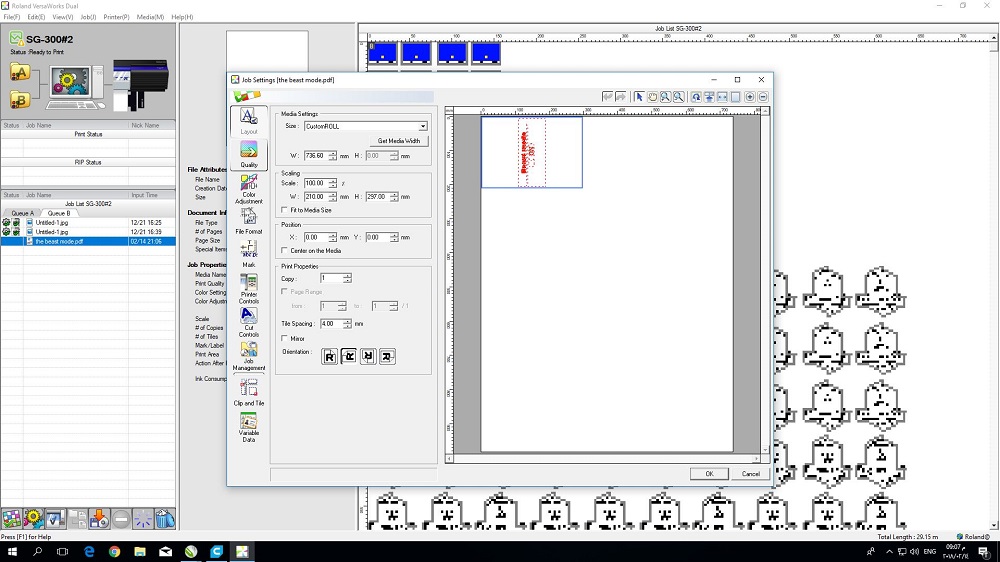
Task: Open the Job menu
Action: click(x=88, y=17)
